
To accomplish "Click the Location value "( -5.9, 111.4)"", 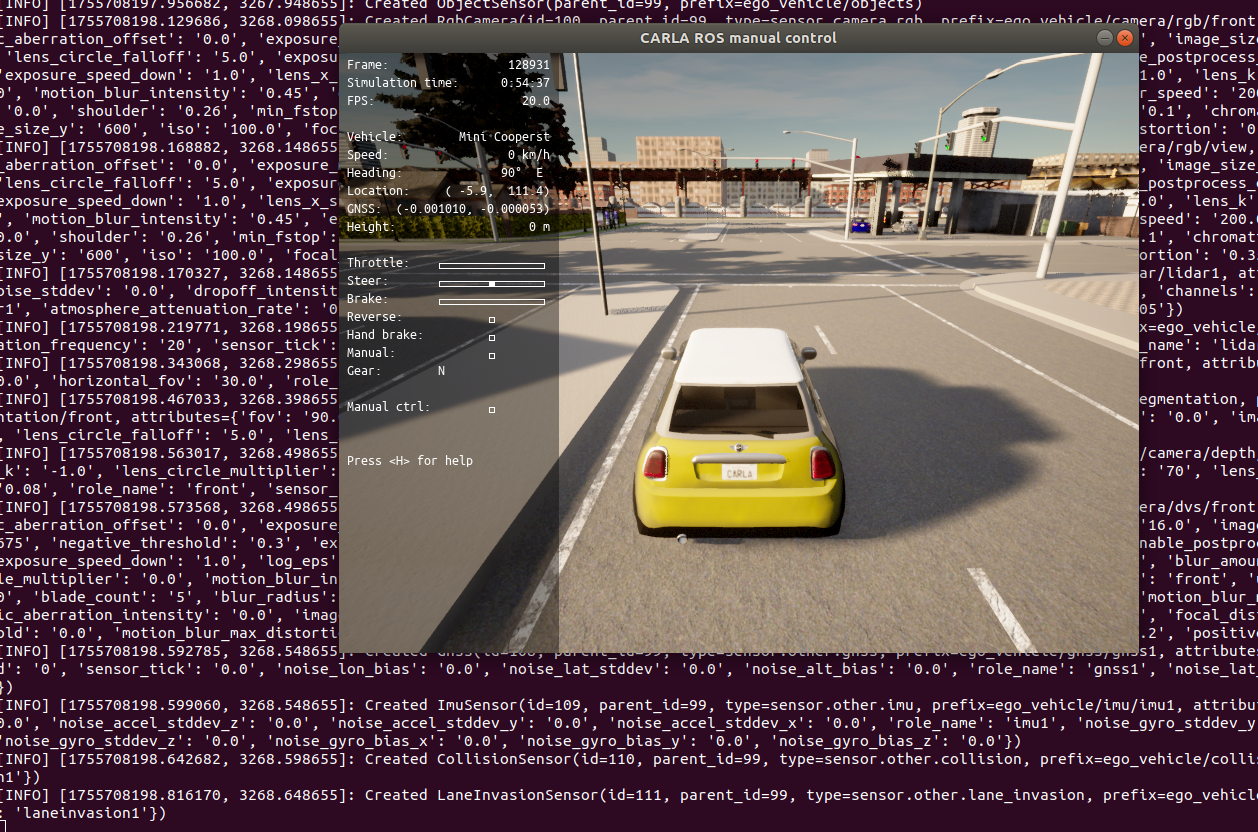I will coord(498,191).
